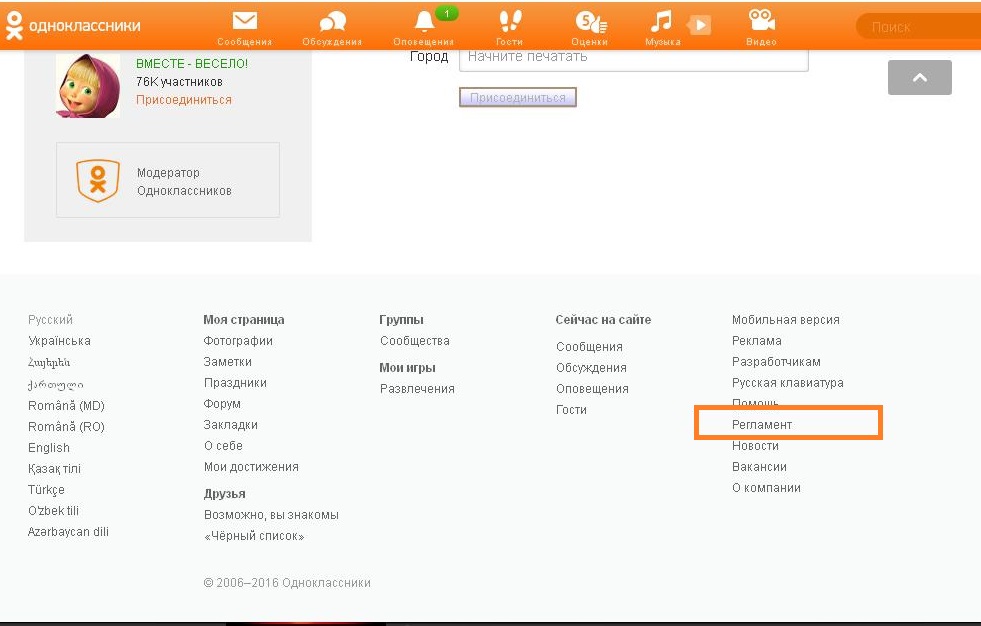Open Оценки ratings icon

click(588, 22)
